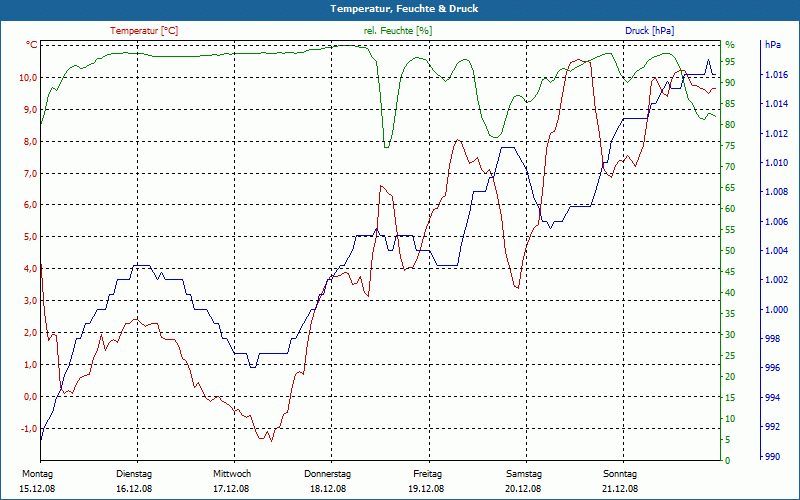Click the '1,0' temperature axis value
The image size is (800, 500).
(x=30, y=364)
